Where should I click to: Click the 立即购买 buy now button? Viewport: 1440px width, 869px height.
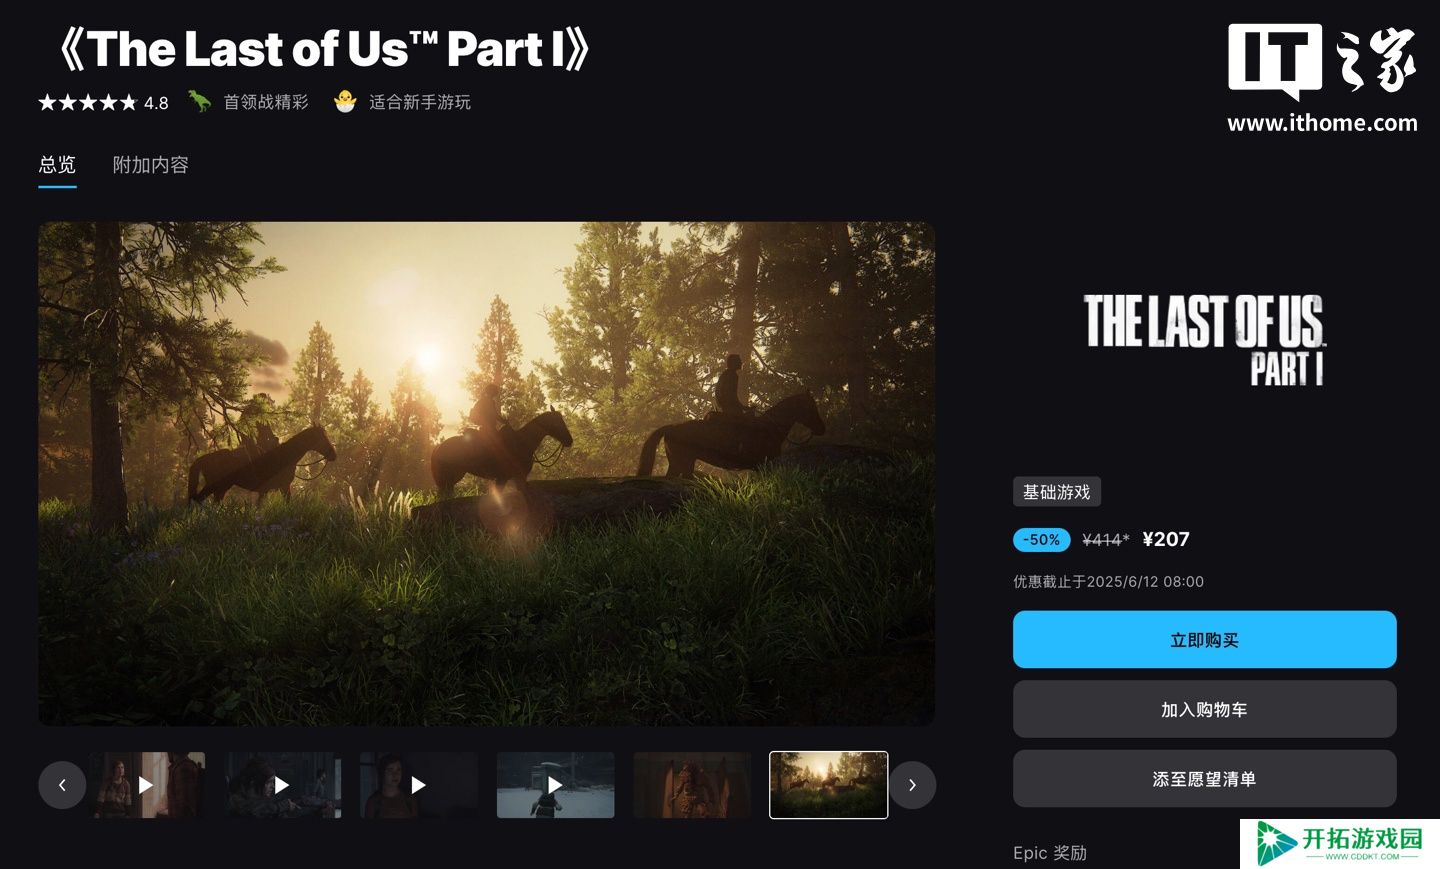click(x=1204, y=640)
